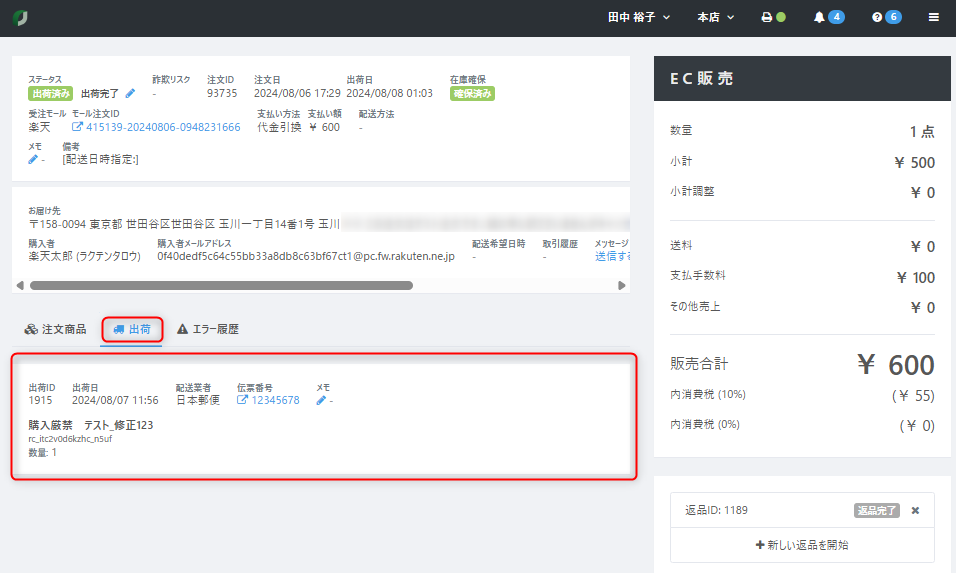Switch to the 注文商品 tab
Image resolution: width=956 pixels, height=573 pixels.
tap(55, 329)
